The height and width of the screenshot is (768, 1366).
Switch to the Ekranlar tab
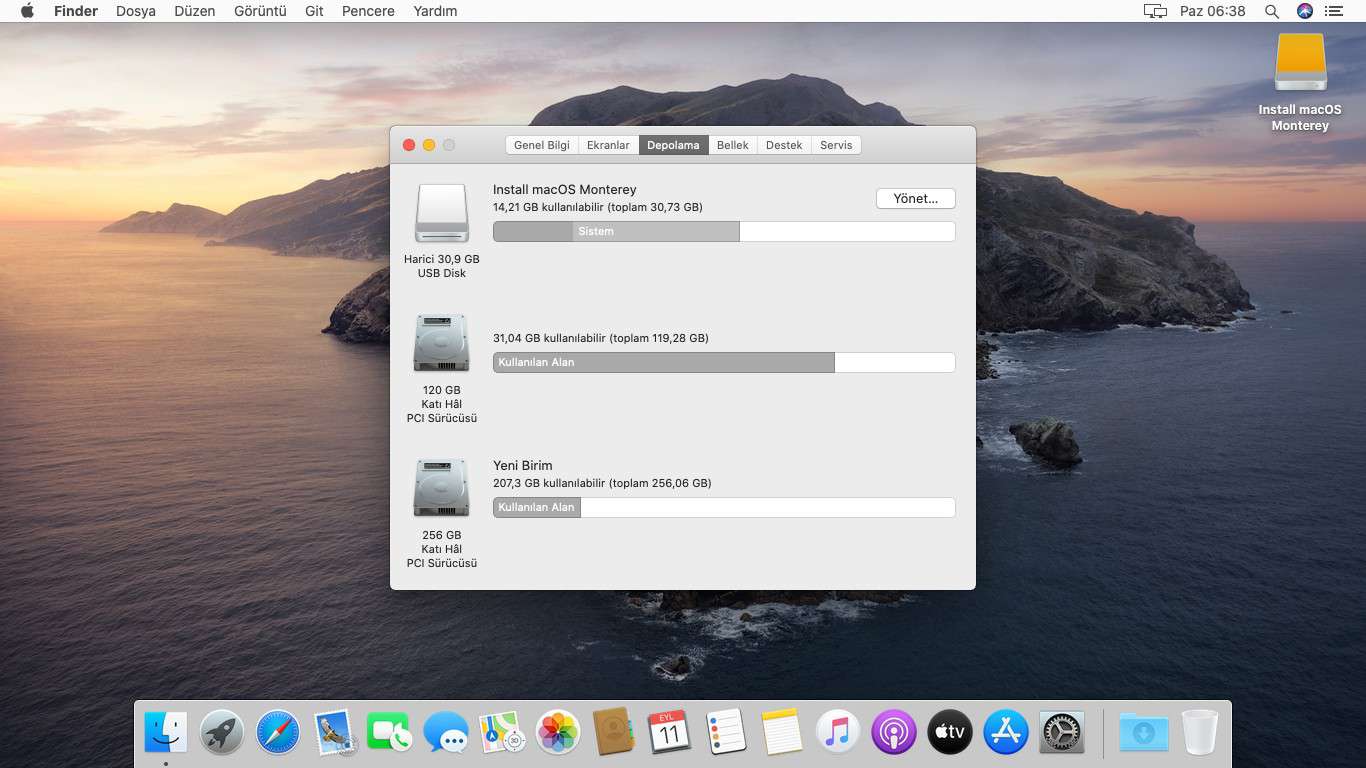(608, 145)
